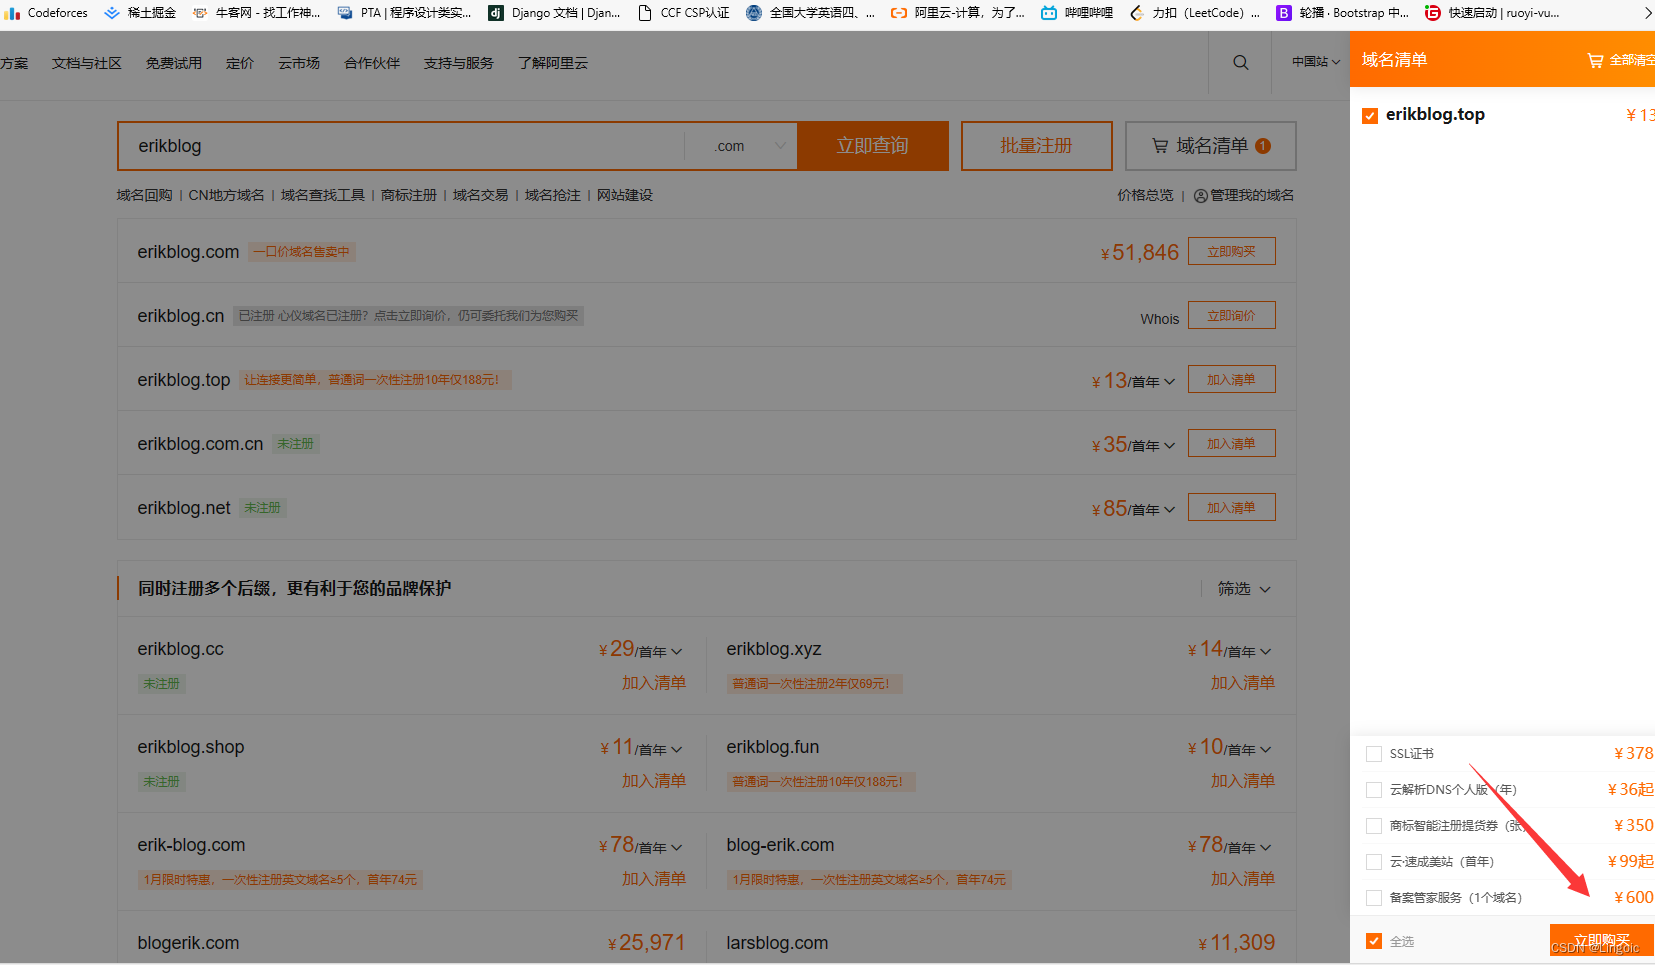The image size is (1655, 965).
Task: Open the Codeforces bookmark
Action: (x=46, y=13)
